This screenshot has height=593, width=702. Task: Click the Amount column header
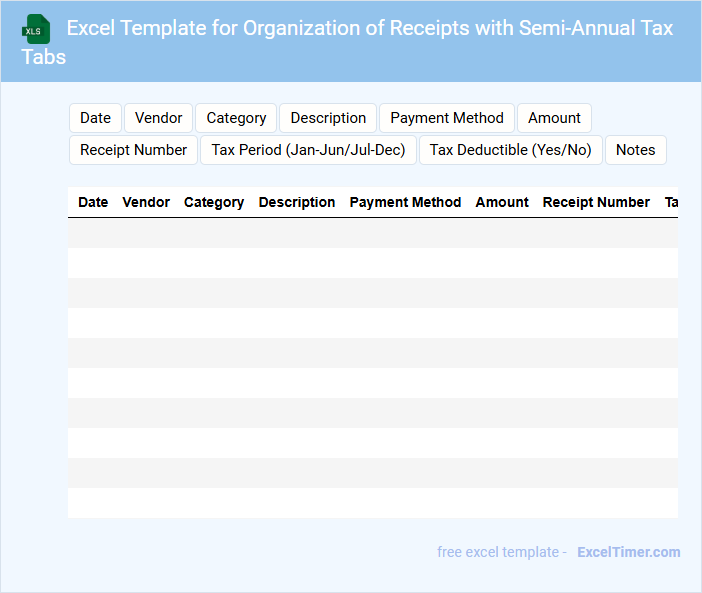click(x=502, y=202)
